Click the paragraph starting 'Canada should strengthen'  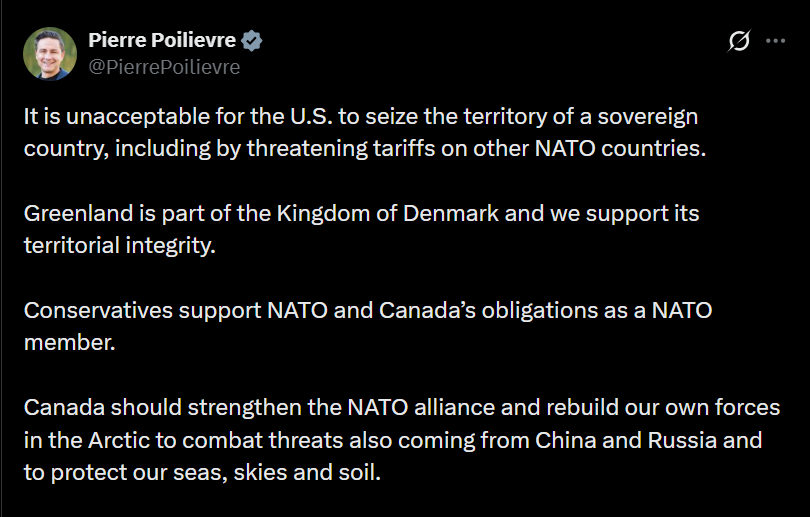point(400,439)
